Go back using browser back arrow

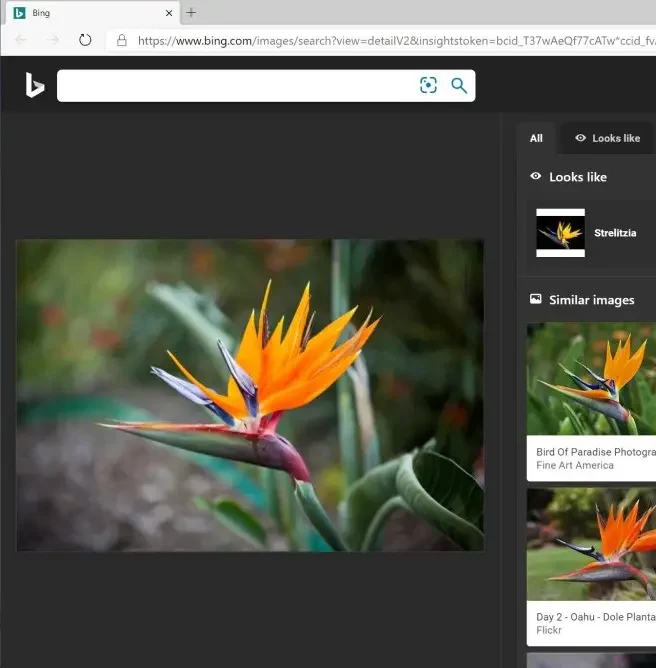coord(21,41)
